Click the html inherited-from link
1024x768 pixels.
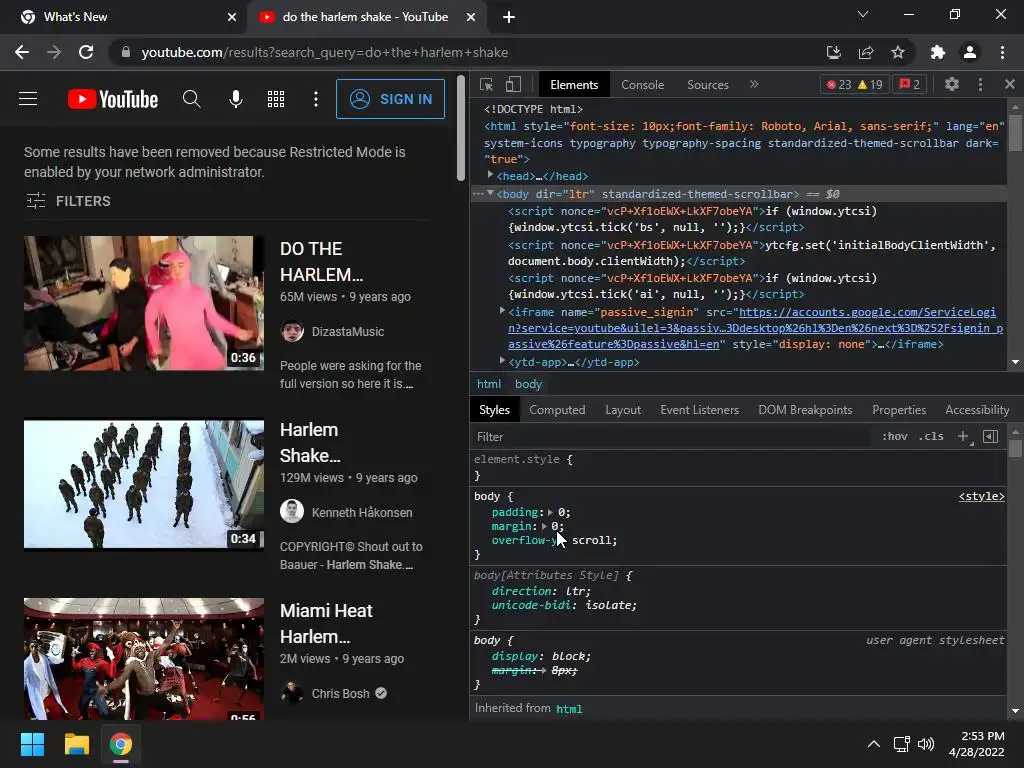(x=569, y=709)
